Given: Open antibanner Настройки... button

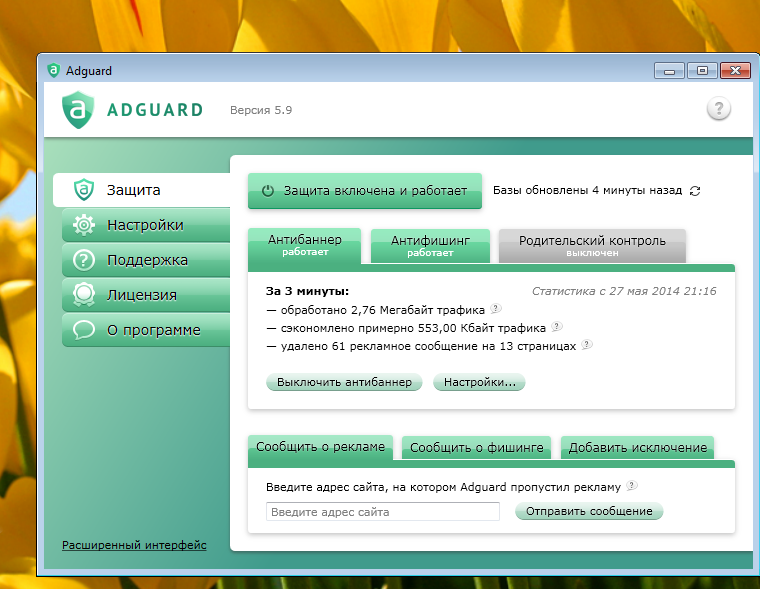Looking at the screenshot, I should pyautogui.click(x=479, y=382).
